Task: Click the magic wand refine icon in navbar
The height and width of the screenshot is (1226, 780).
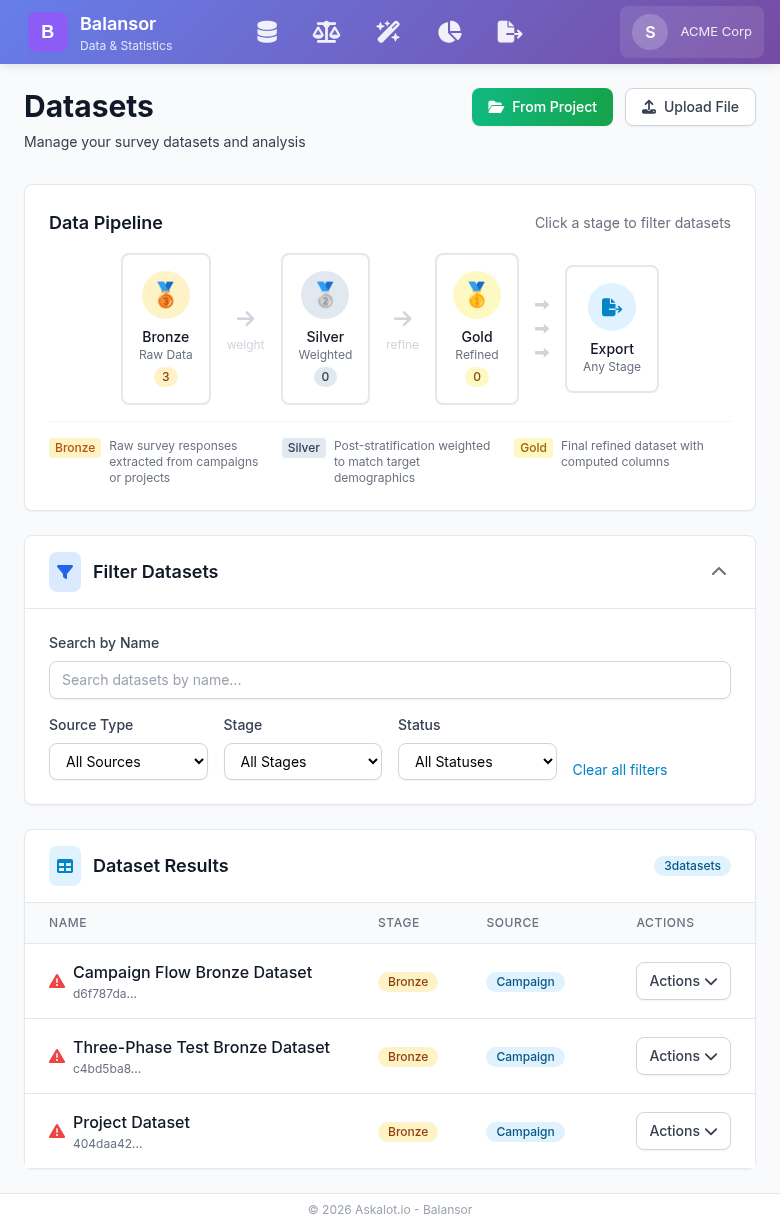Action: tap(388, 31)
